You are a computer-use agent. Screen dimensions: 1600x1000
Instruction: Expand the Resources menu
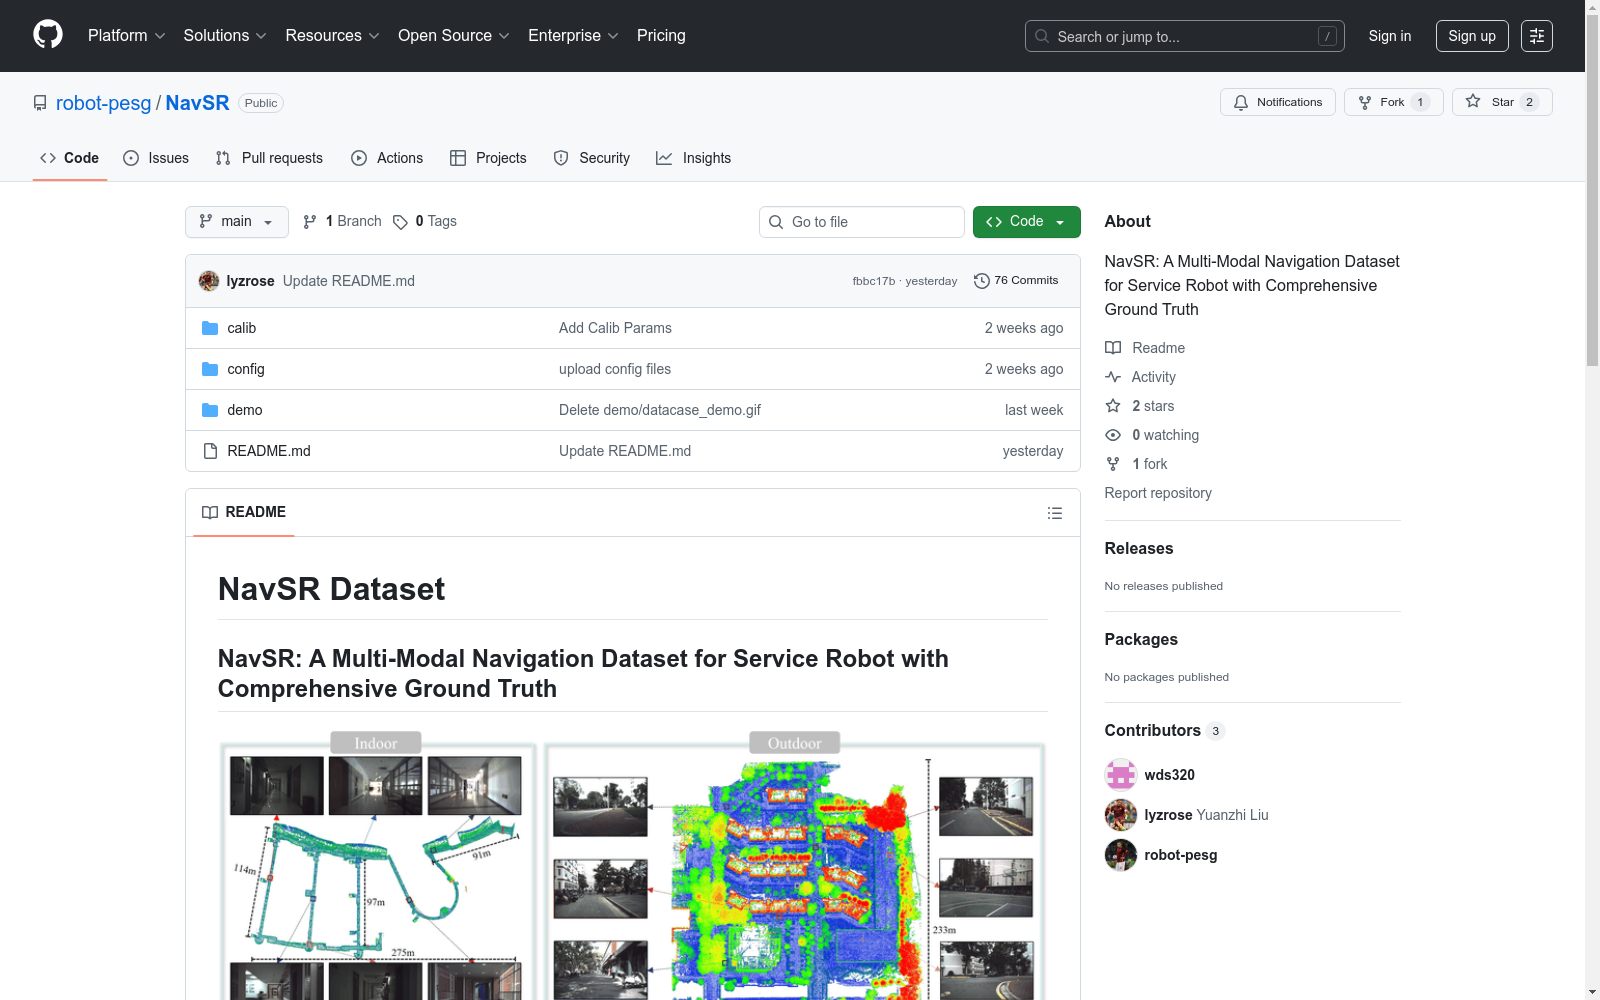(x=332, y=35)
